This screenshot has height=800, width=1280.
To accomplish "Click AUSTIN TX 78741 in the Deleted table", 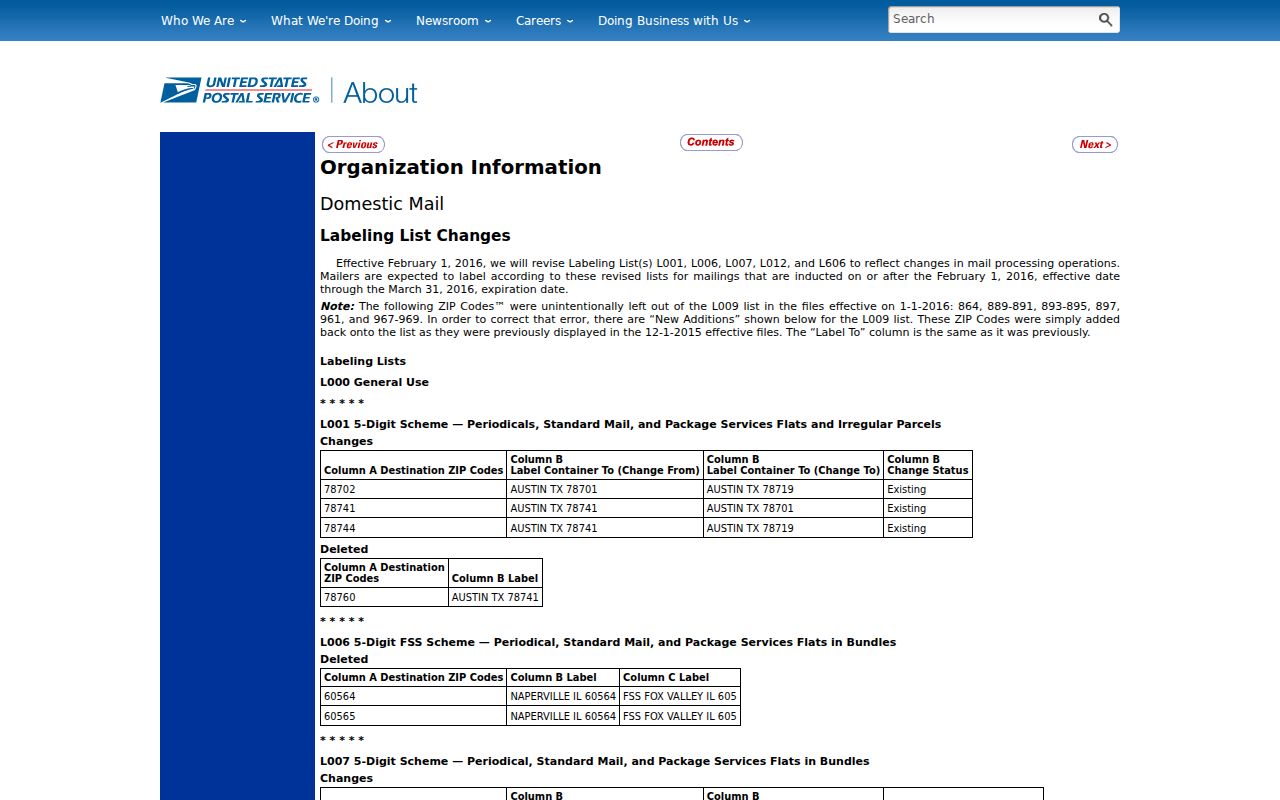I will pos(495,597).
